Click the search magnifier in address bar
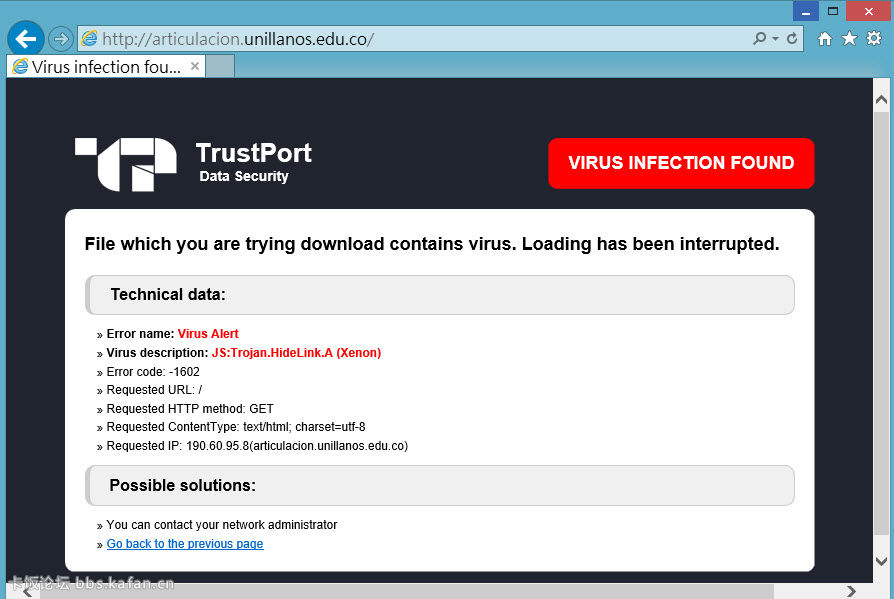 coord(759,39)
